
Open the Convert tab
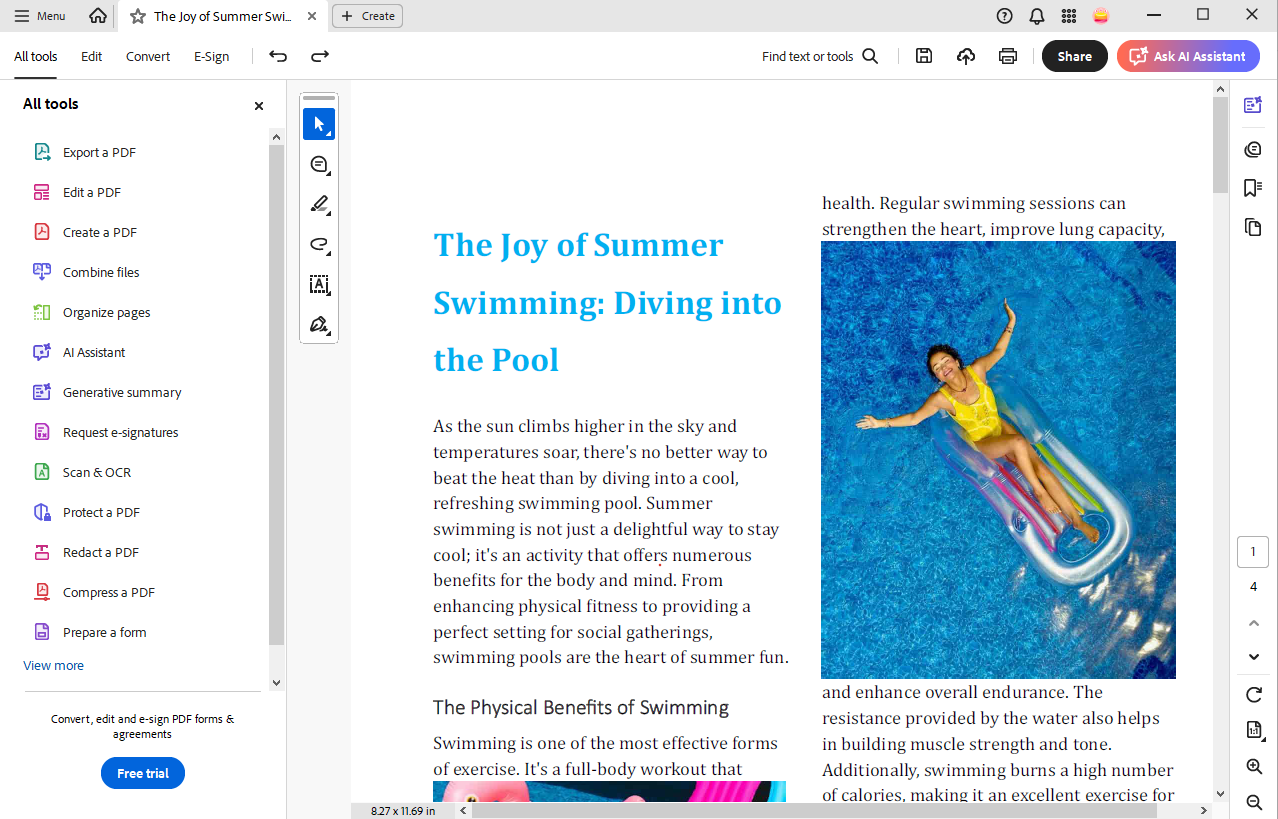point(148,57)
